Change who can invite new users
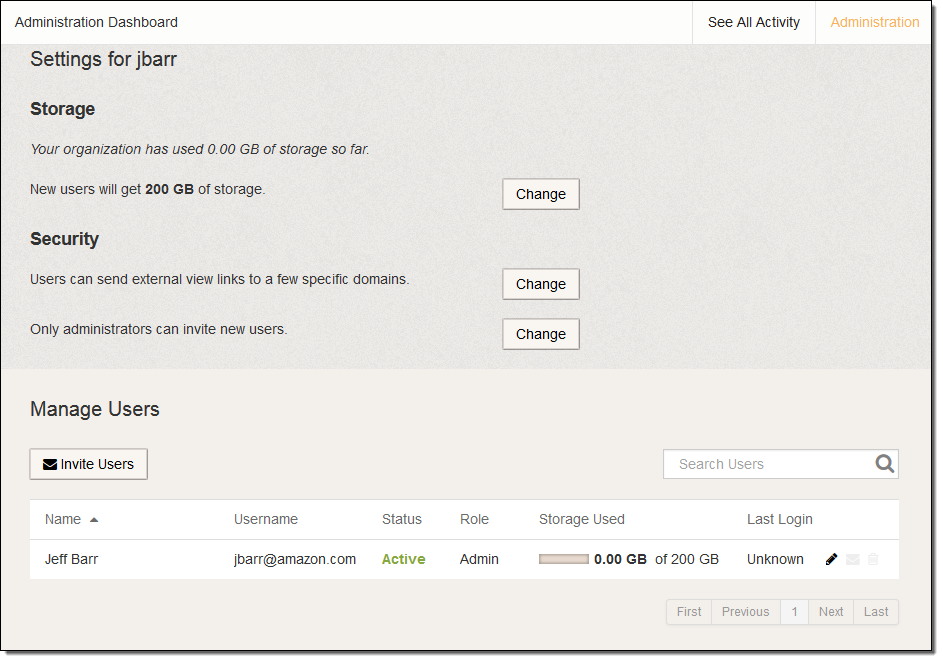 click(x=541, y=334)
